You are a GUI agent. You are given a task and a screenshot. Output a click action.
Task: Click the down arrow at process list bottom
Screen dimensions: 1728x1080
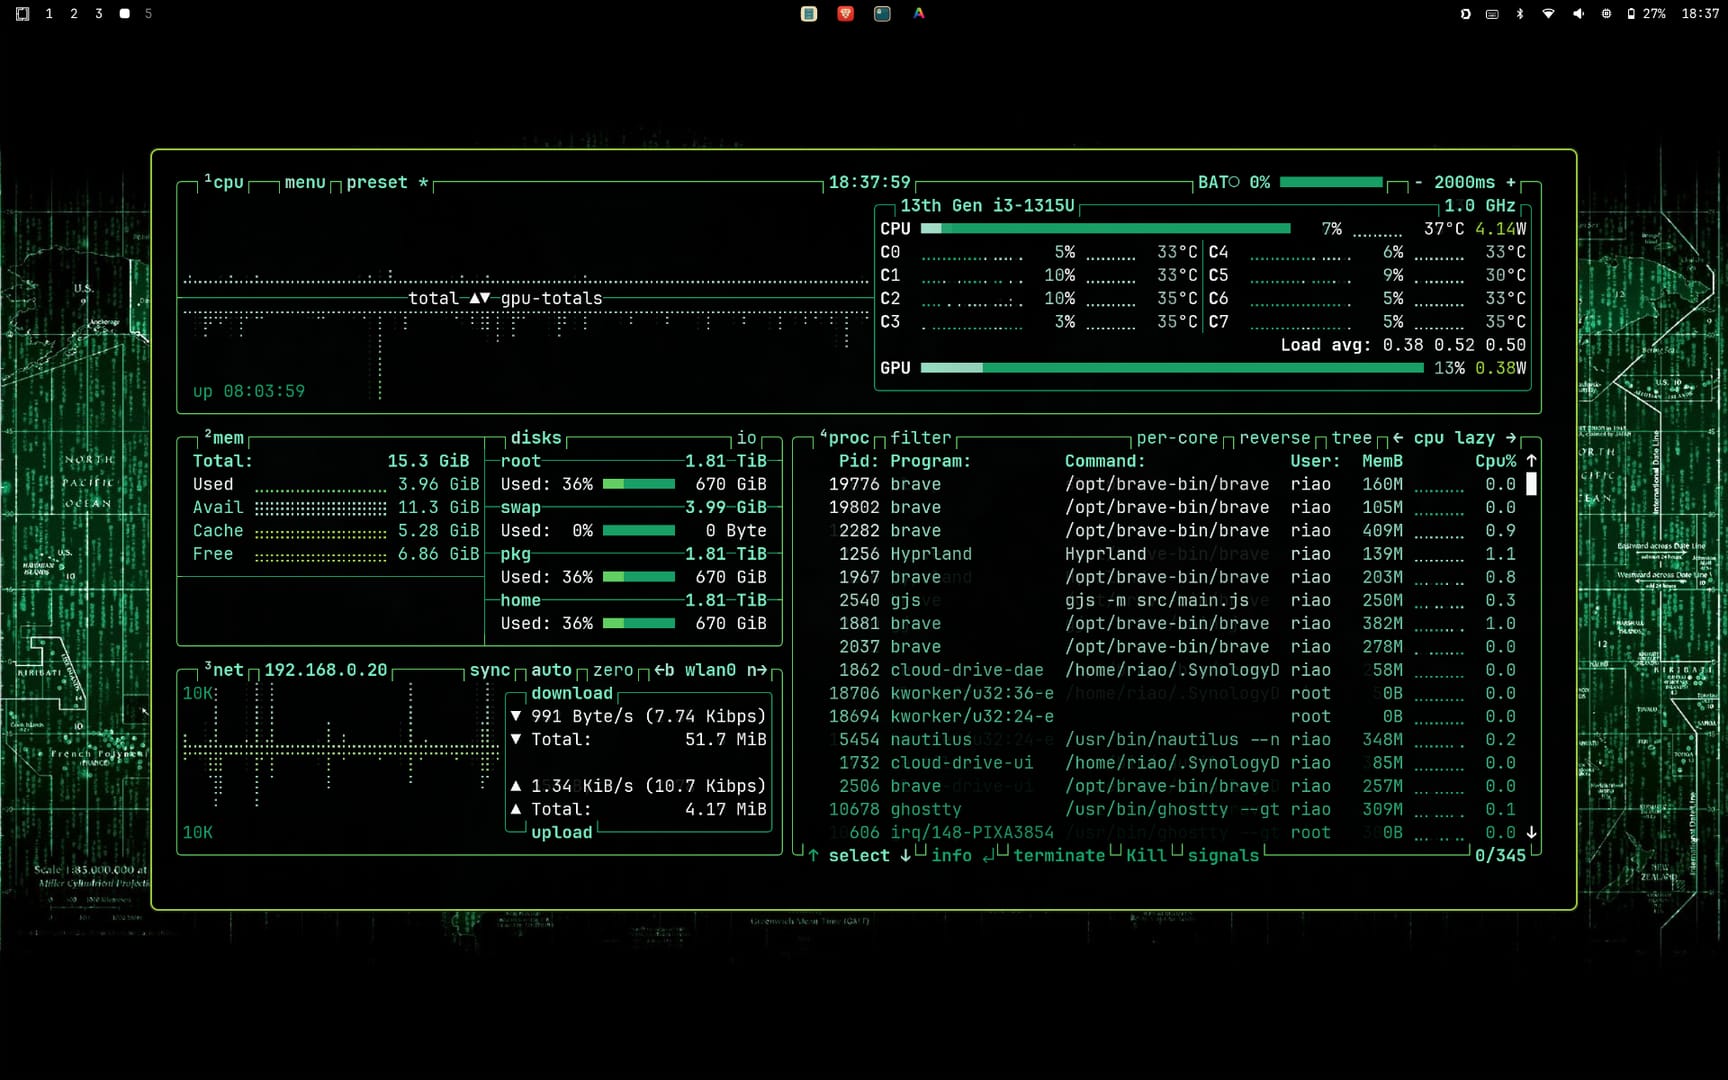1531,832
